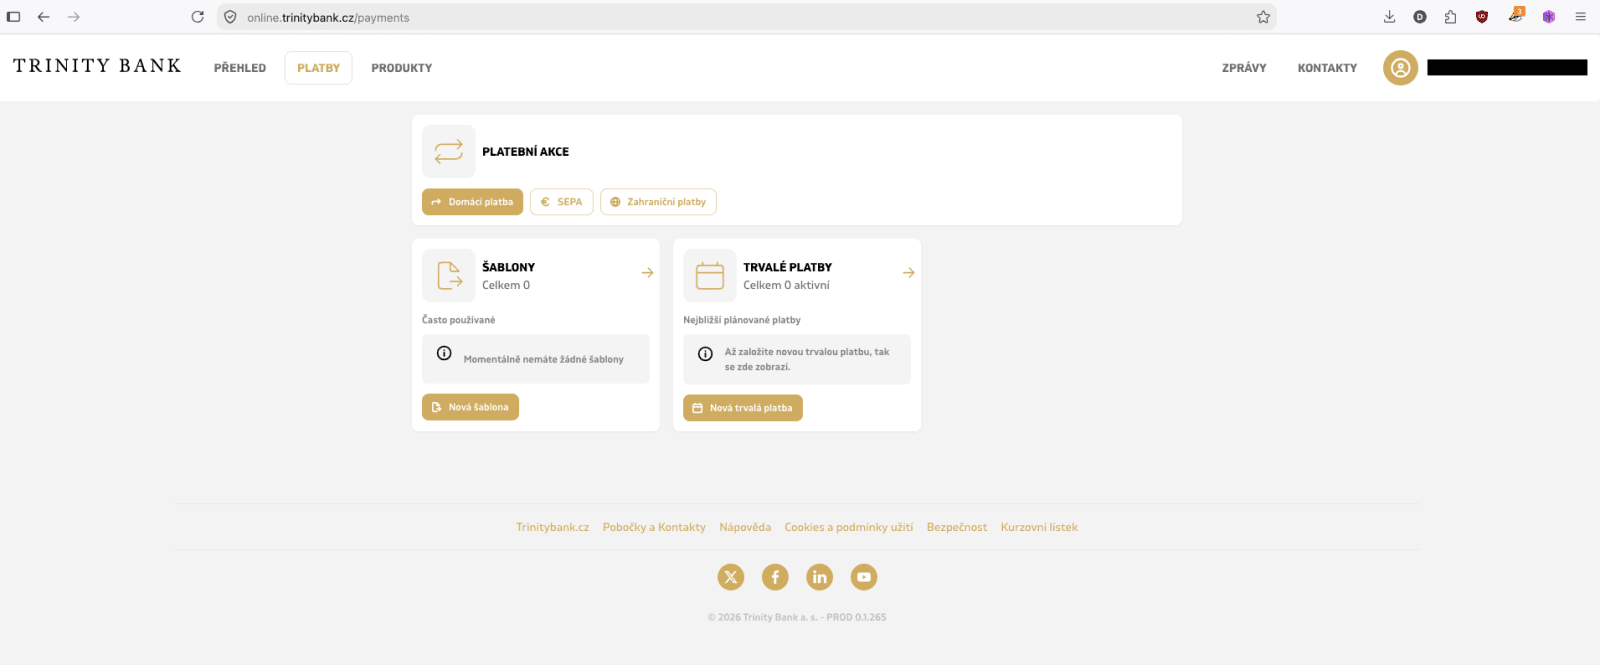
Task: Click the TRINITY BANK logo
Action: click(x=97, y=66)
